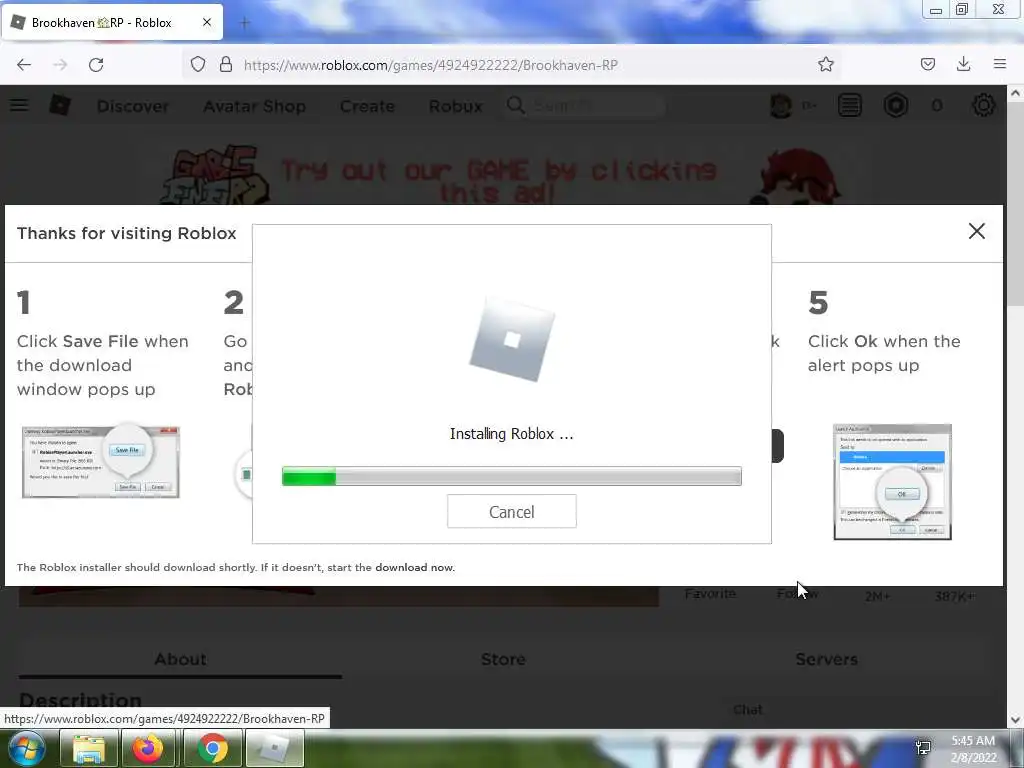1024x768 pixels.
Task: Cancel the Roblox installation
Action: tap(511, 511)
